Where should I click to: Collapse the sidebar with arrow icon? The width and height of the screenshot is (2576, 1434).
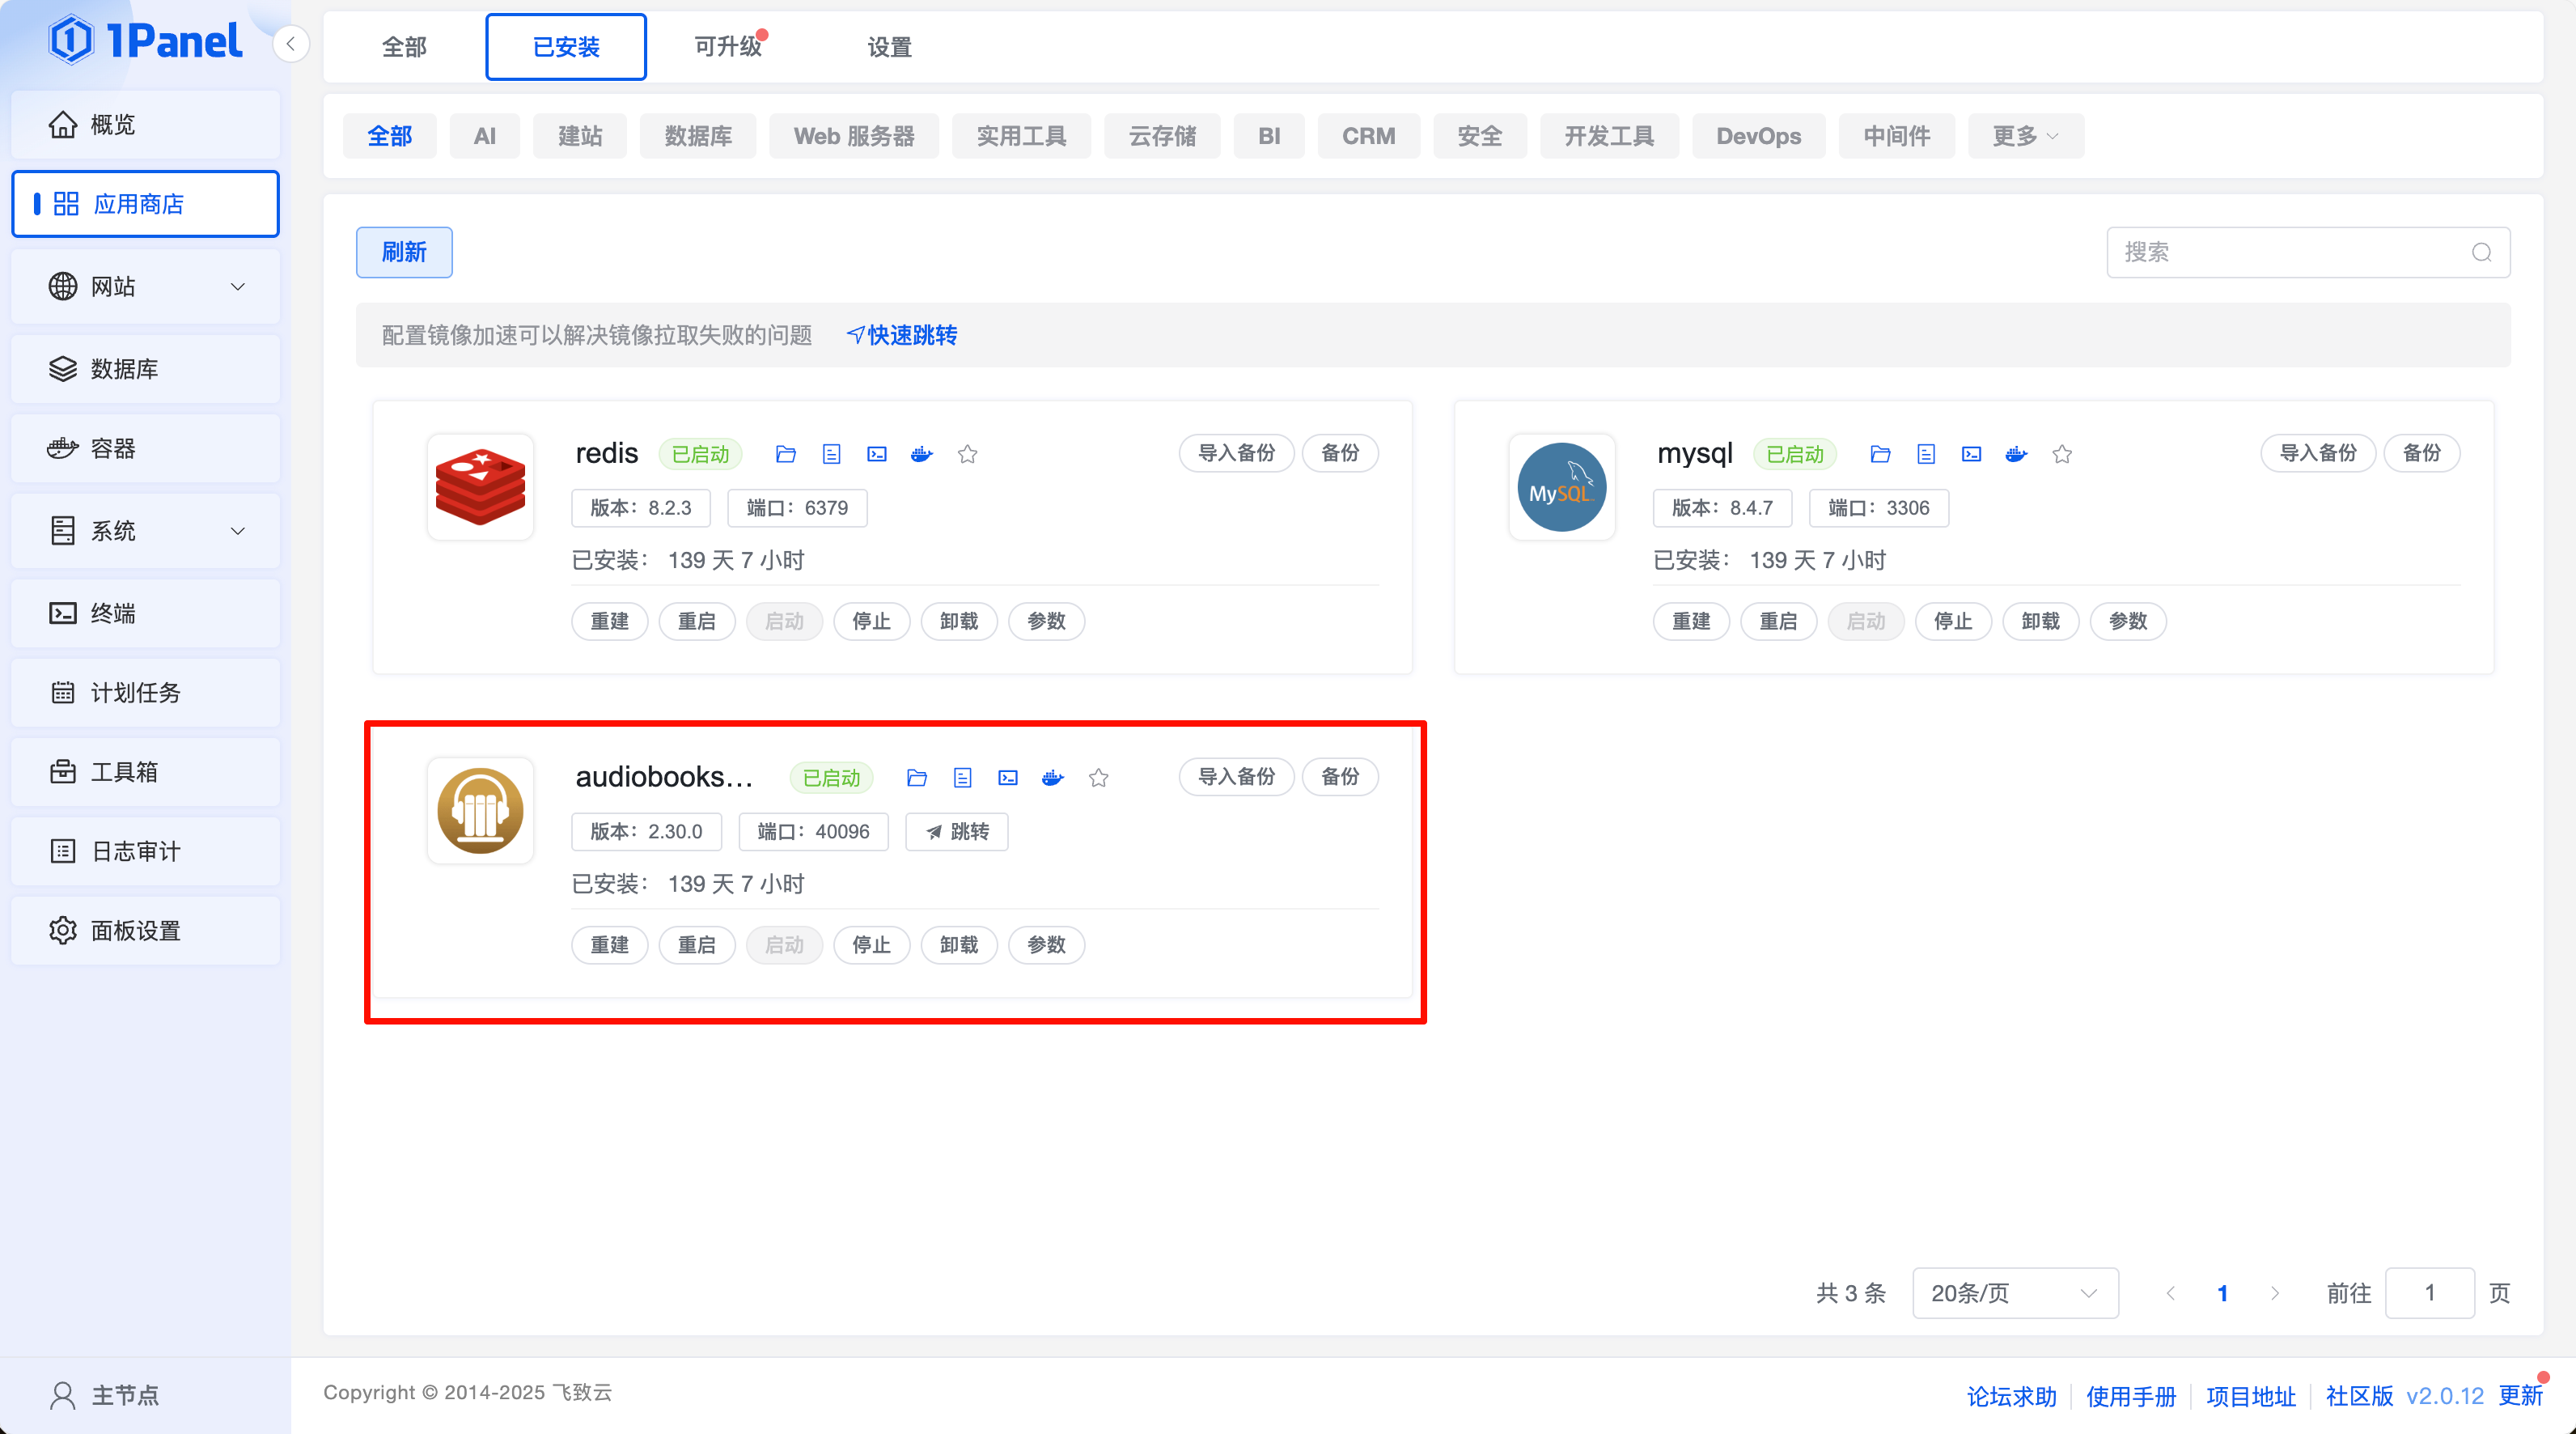pyautogui.click(x=290, y=44)
